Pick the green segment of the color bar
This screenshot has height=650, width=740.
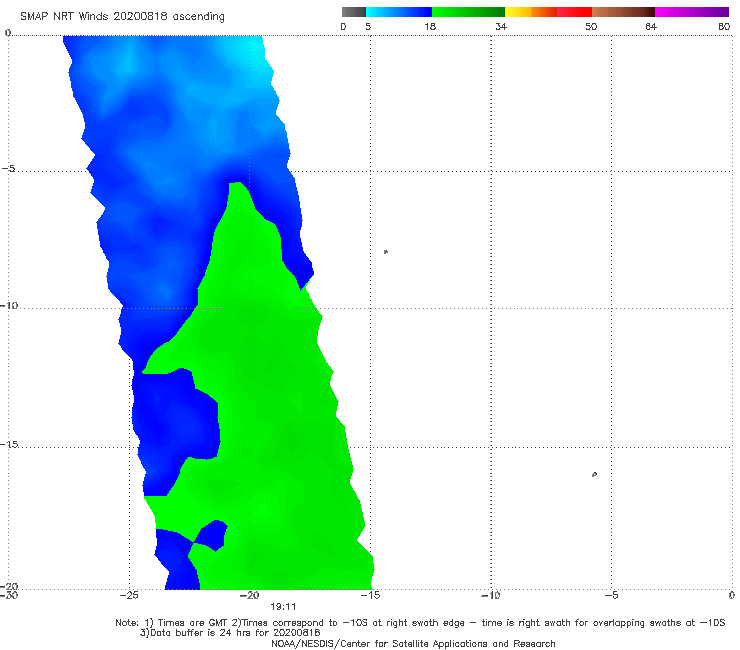468,12
